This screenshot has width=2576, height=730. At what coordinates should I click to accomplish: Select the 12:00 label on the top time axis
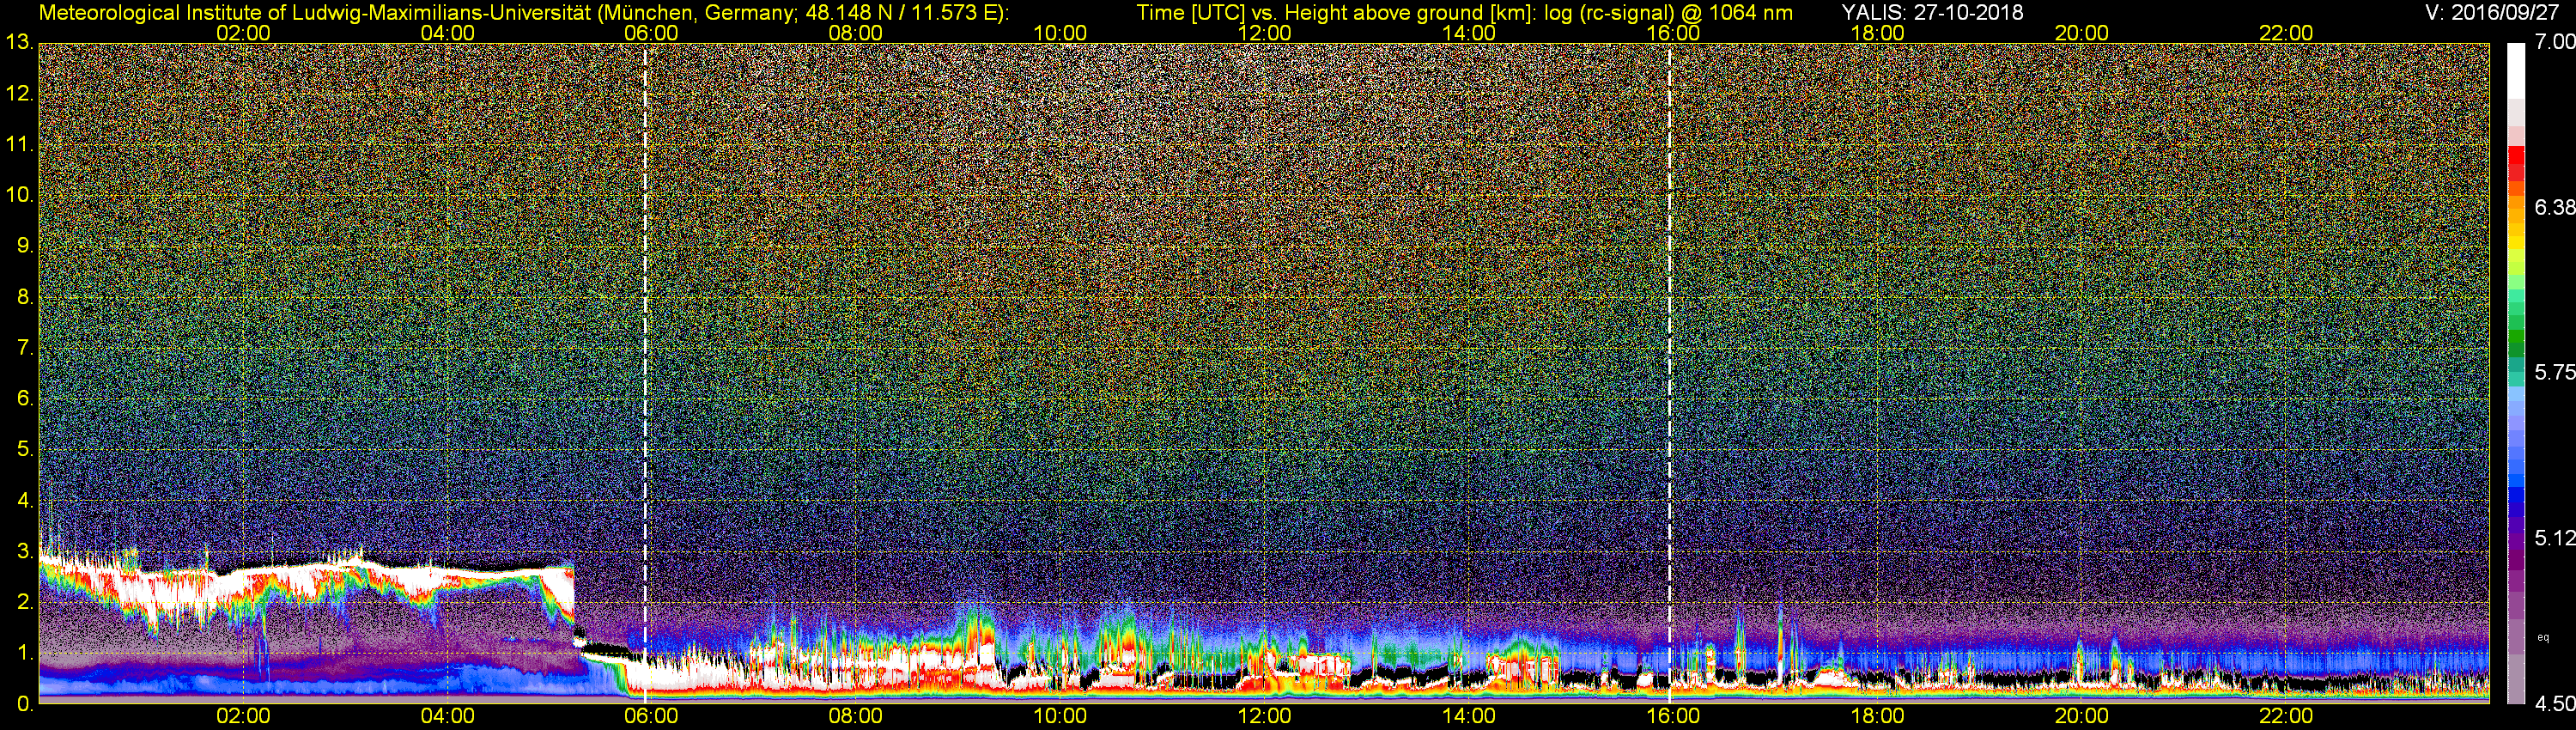[x=1264, y=33]
